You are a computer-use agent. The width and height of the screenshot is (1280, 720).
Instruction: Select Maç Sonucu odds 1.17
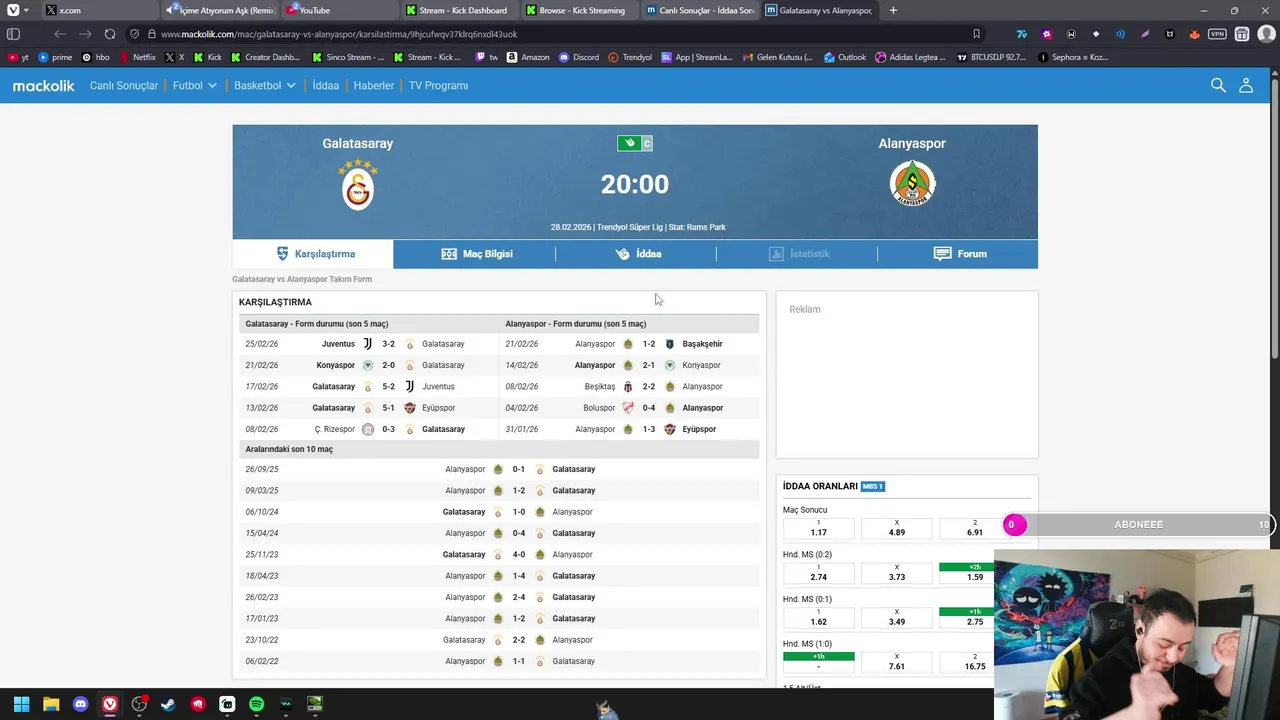point(818,529)
